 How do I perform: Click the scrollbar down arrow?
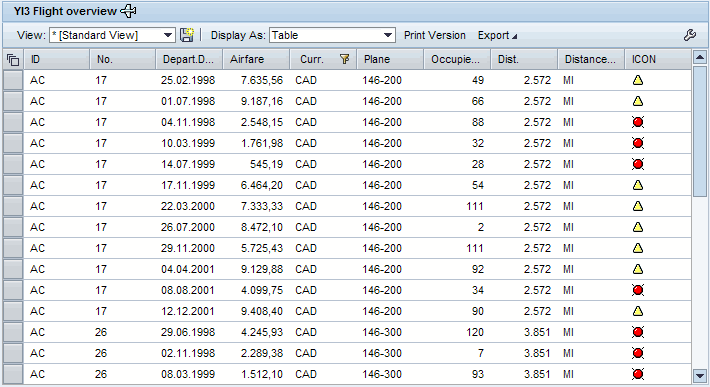pyautogui.click(x=700, y=375)
